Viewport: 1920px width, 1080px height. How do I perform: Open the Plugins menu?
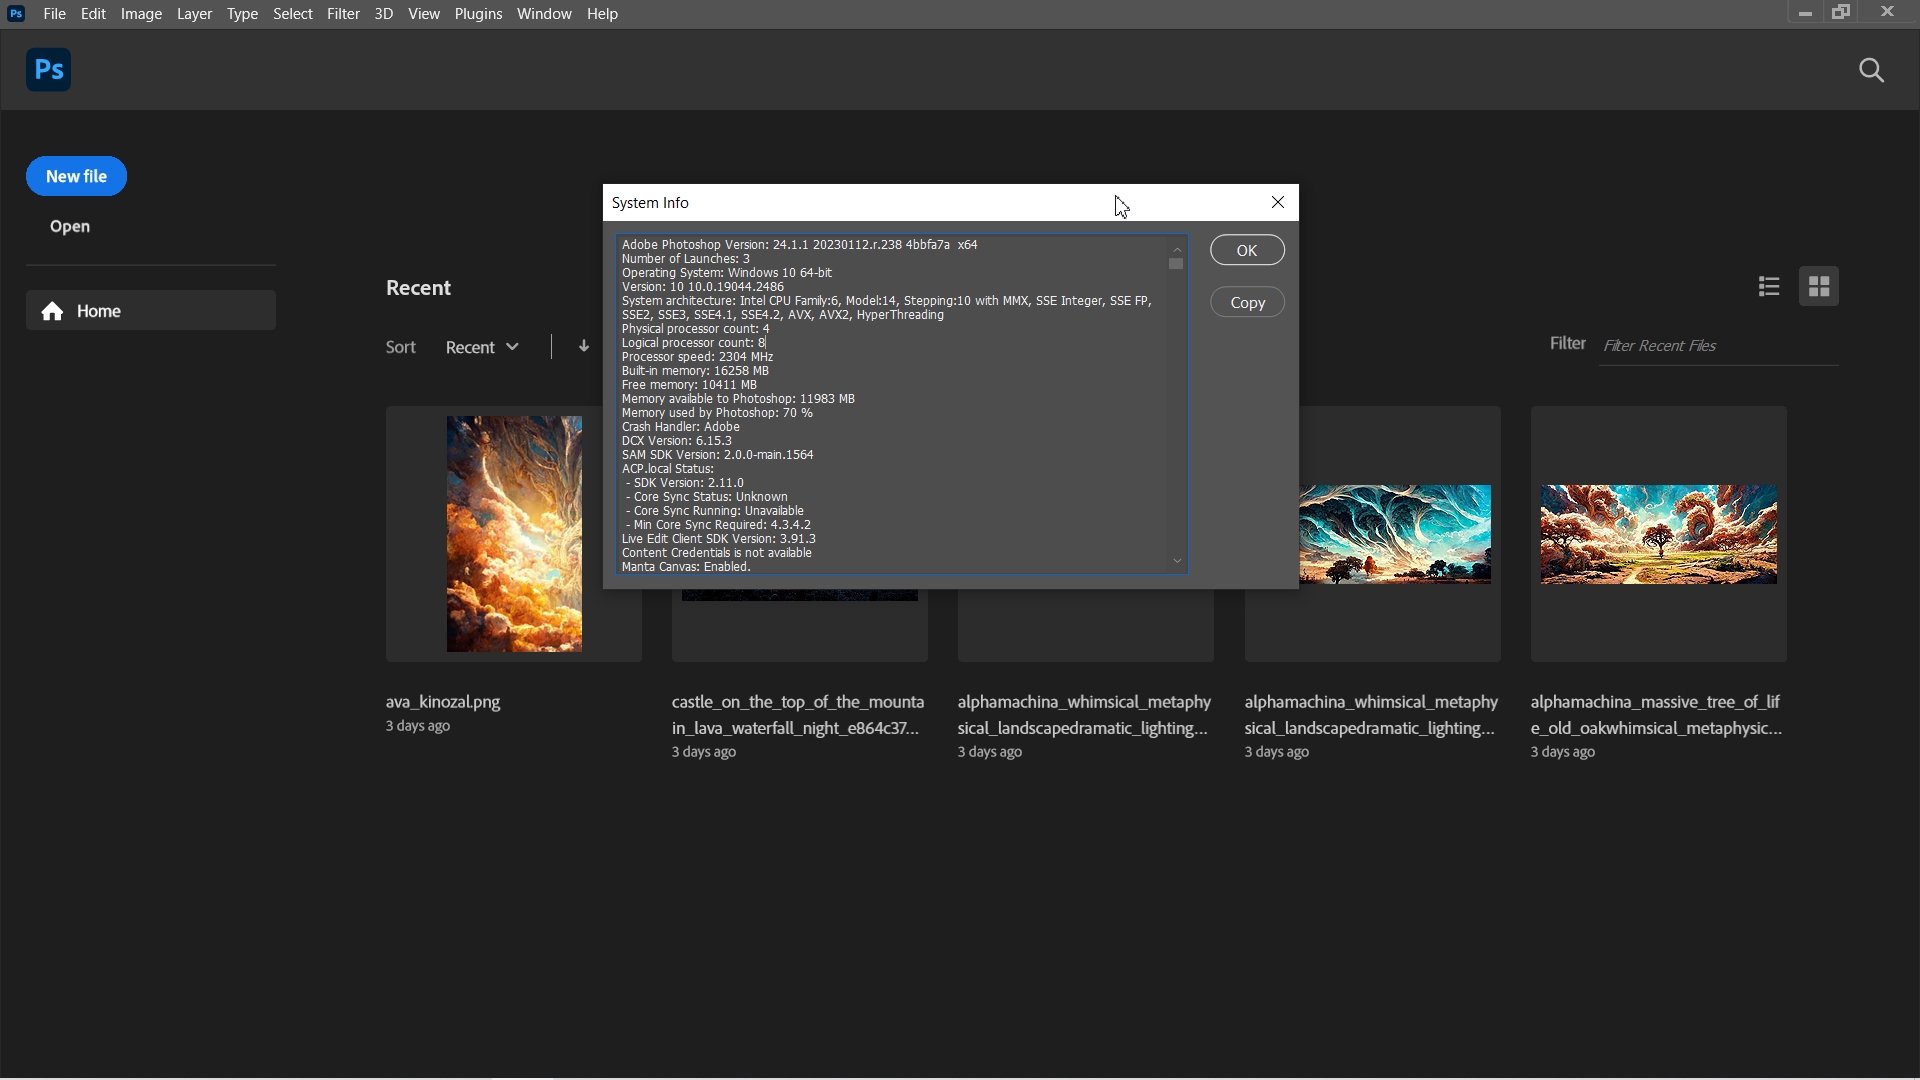coord(478,14)
